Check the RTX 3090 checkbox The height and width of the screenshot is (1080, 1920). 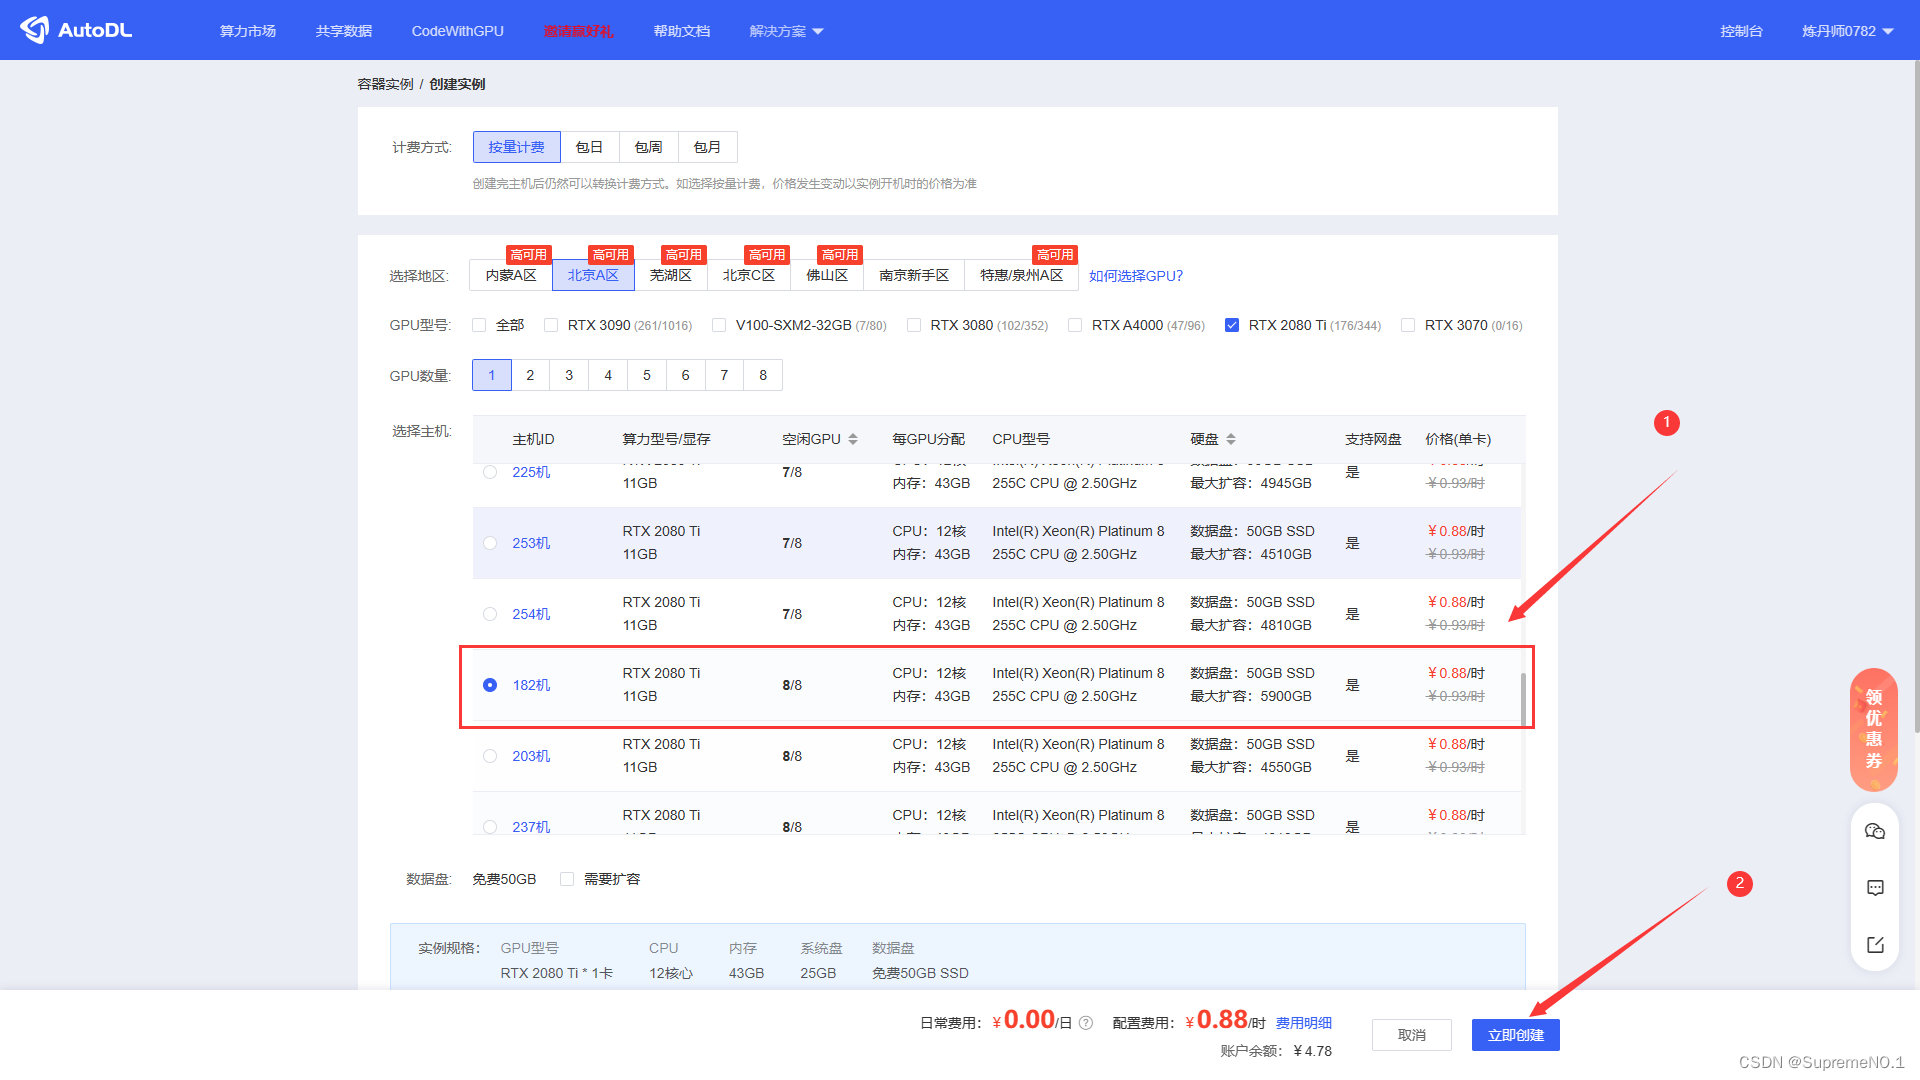pos(551,325)
